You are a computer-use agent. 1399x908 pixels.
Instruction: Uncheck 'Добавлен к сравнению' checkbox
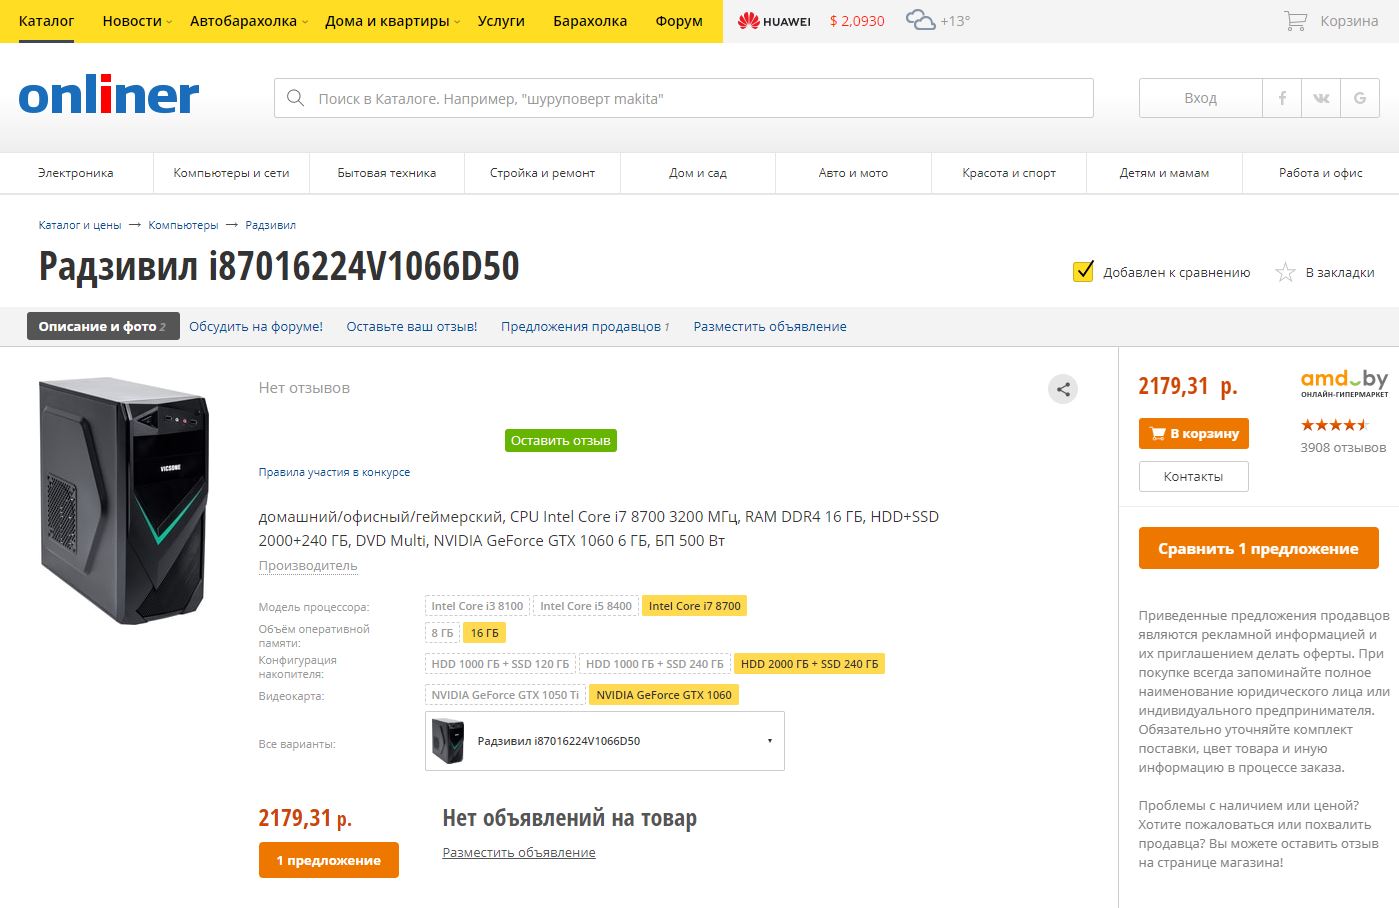coord(1083,271)
